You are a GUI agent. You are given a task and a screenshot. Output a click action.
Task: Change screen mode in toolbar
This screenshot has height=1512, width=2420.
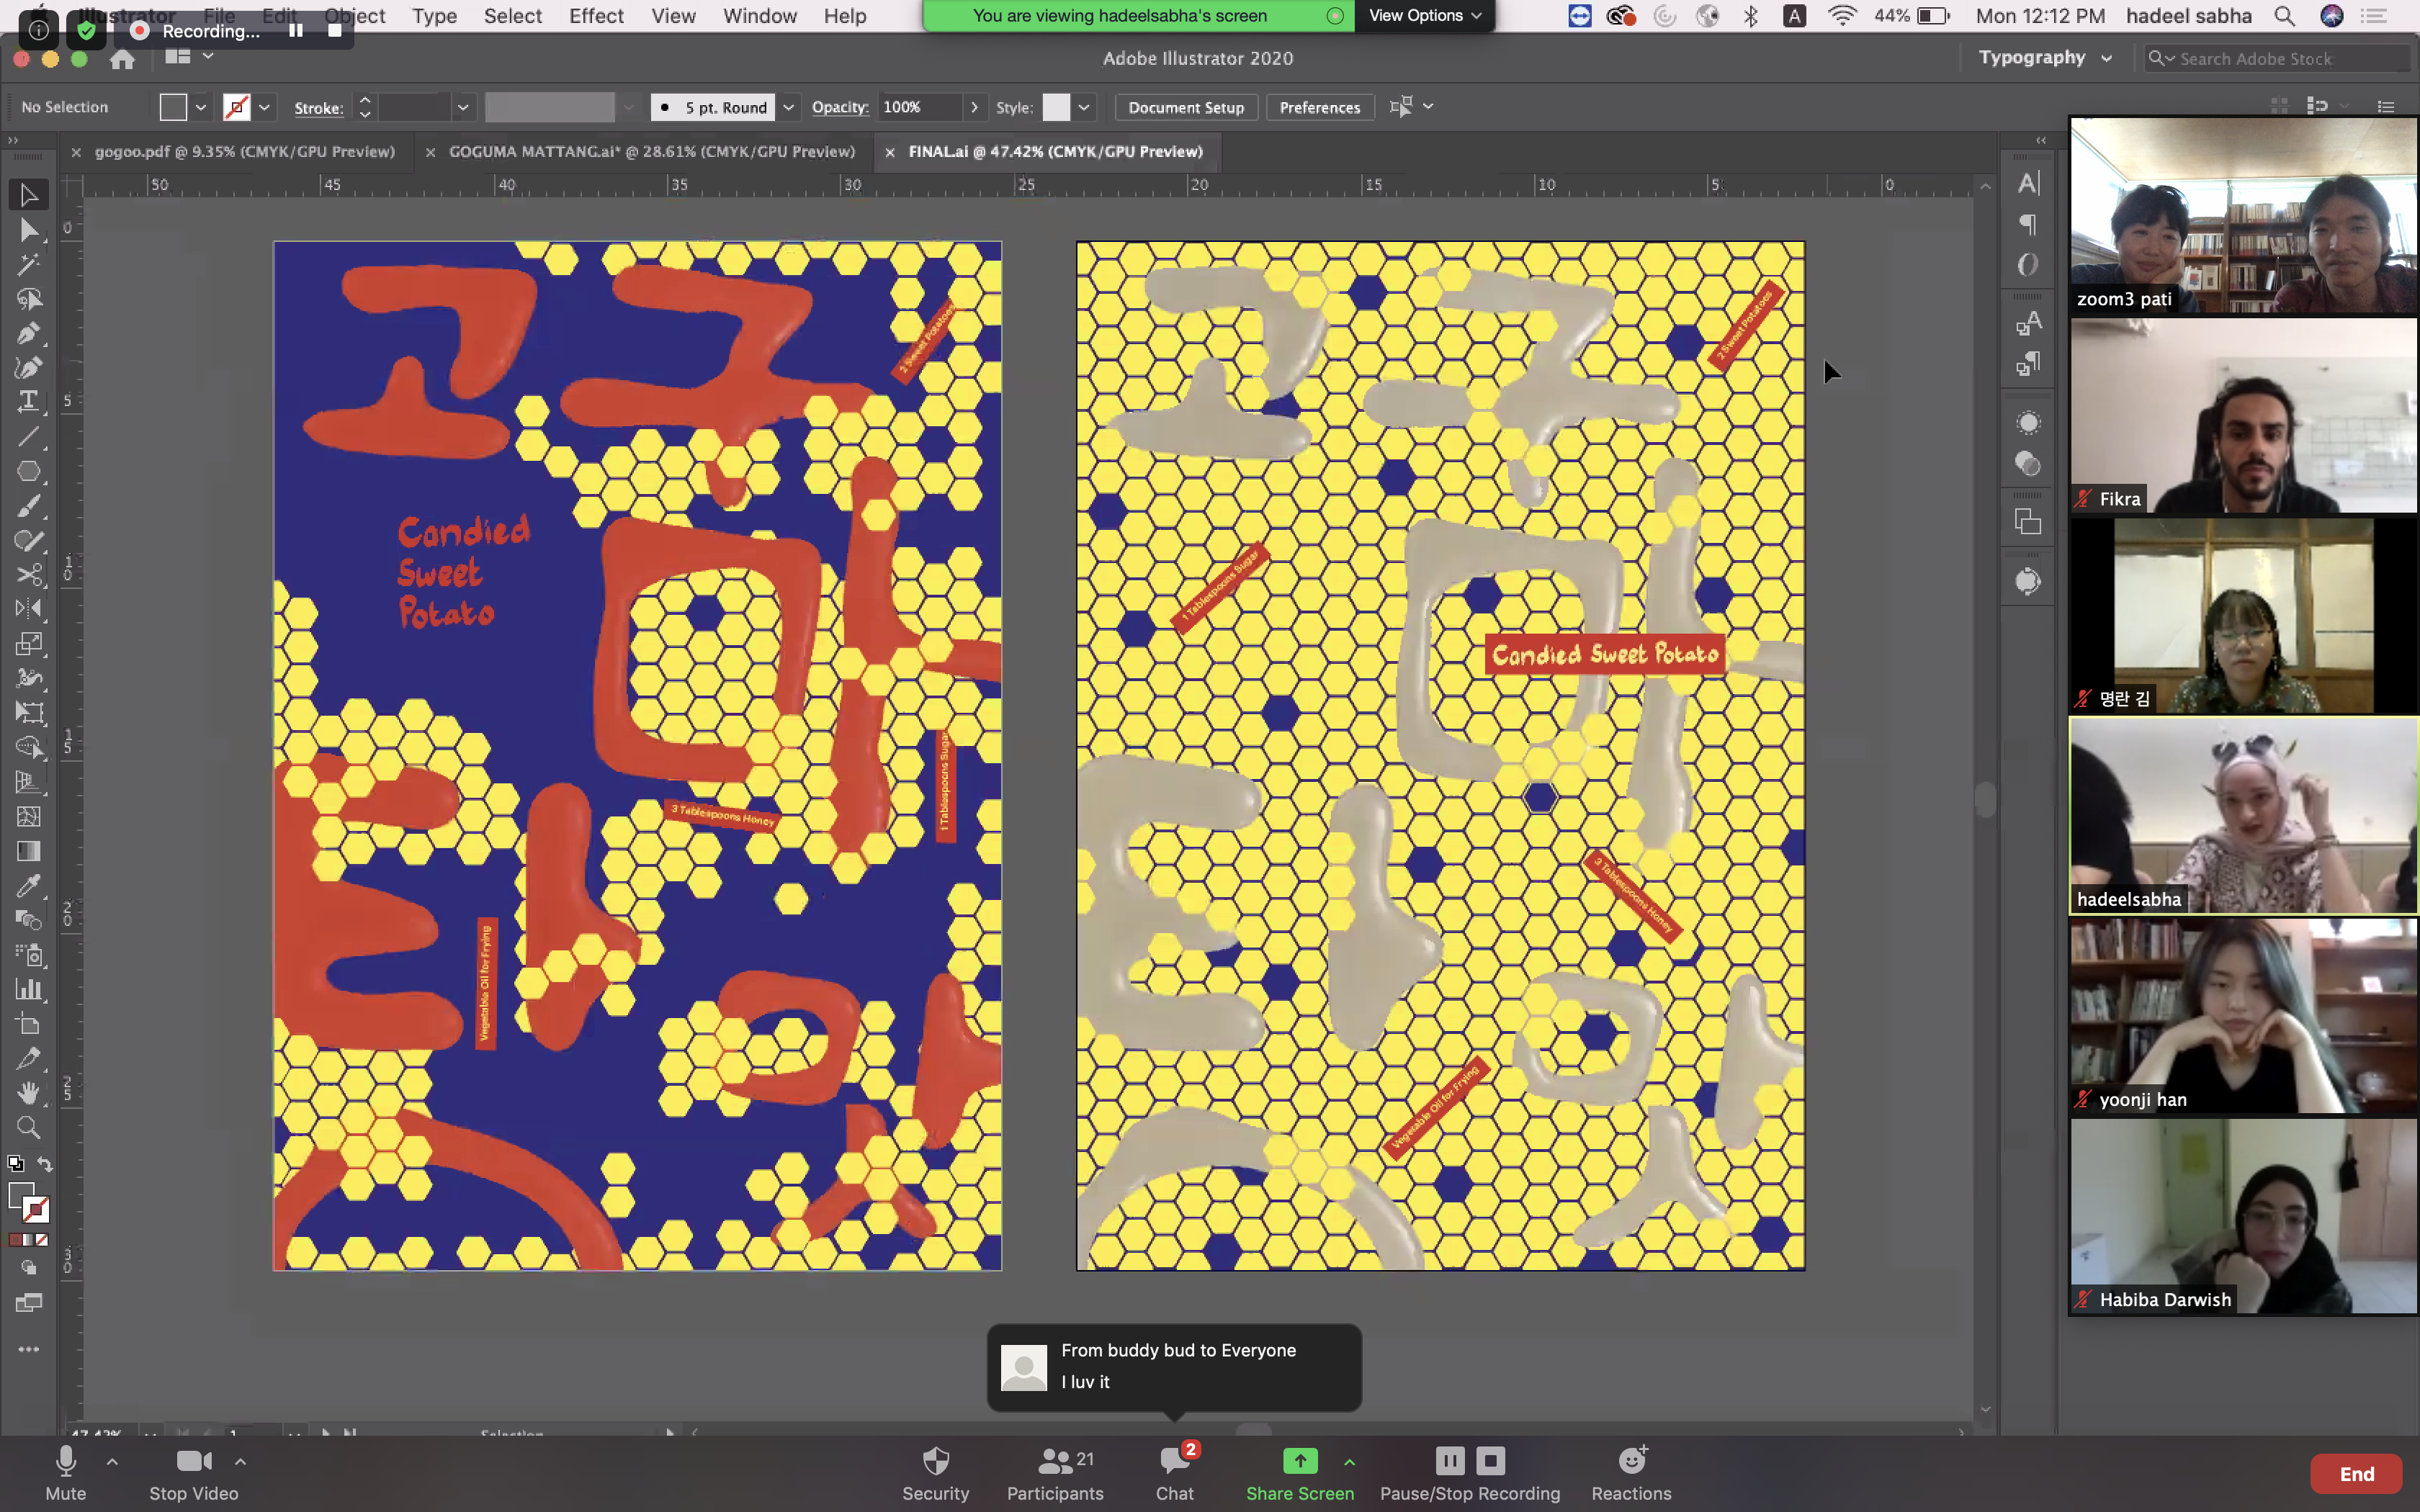tap(28, 1302)
